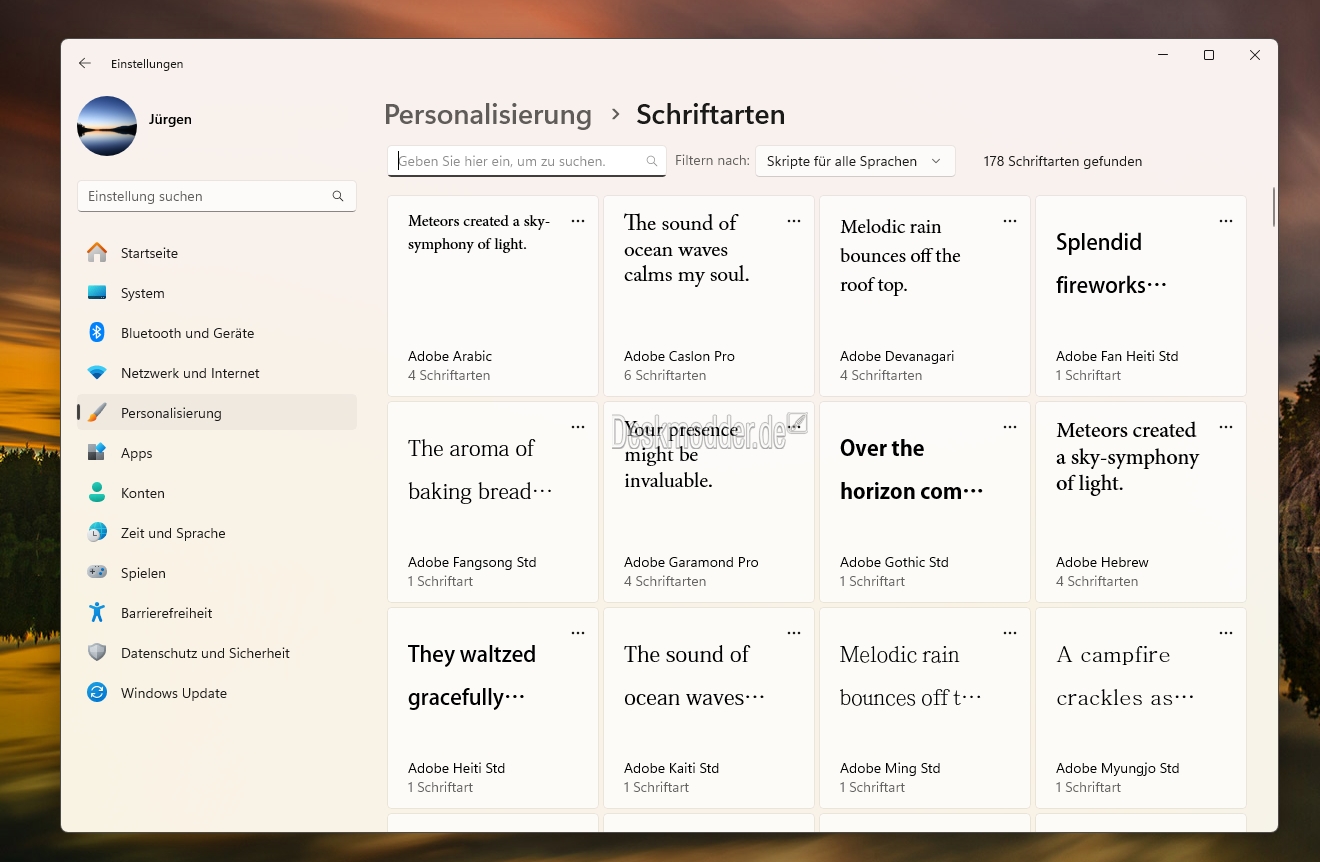Open the ellipsis menu for Adobe Ming Std
Image resolution: width=1320 pixels, height=862 pixels.
coord(1010,633)
